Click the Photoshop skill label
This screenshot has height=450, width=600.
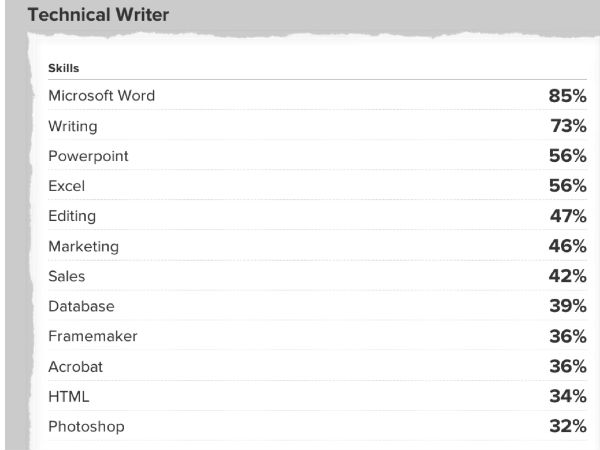(86, 426)
